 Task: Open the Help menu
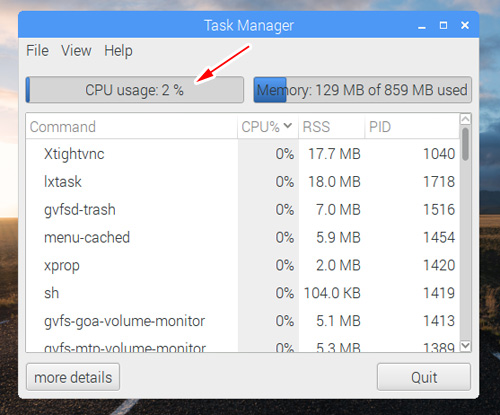[118, 51]
